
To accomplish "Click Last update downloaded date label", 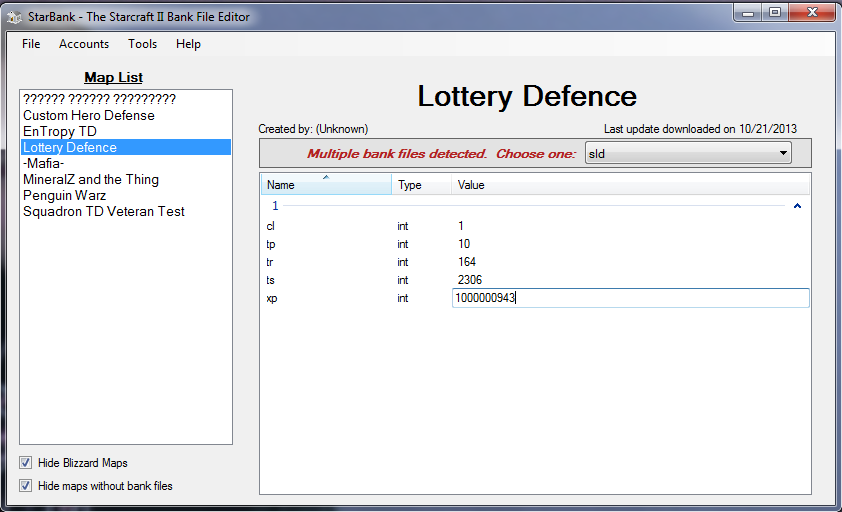I will [x=700, y=129].
